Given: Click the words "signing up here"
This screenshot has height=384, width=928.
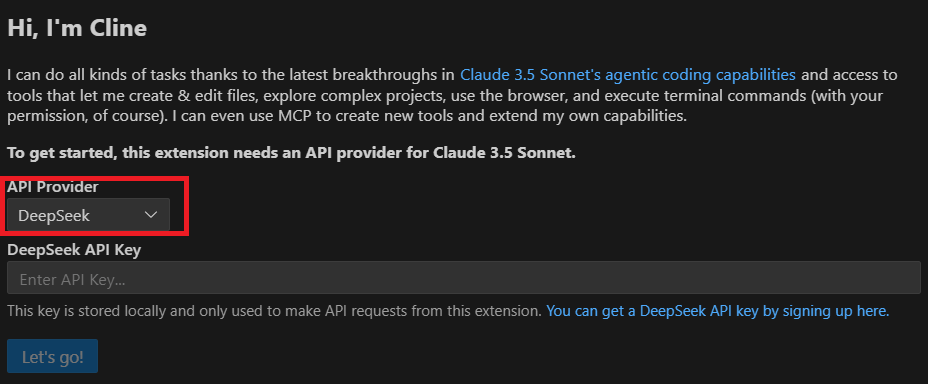Looking at the screenshot, I should tap(832, 311).
